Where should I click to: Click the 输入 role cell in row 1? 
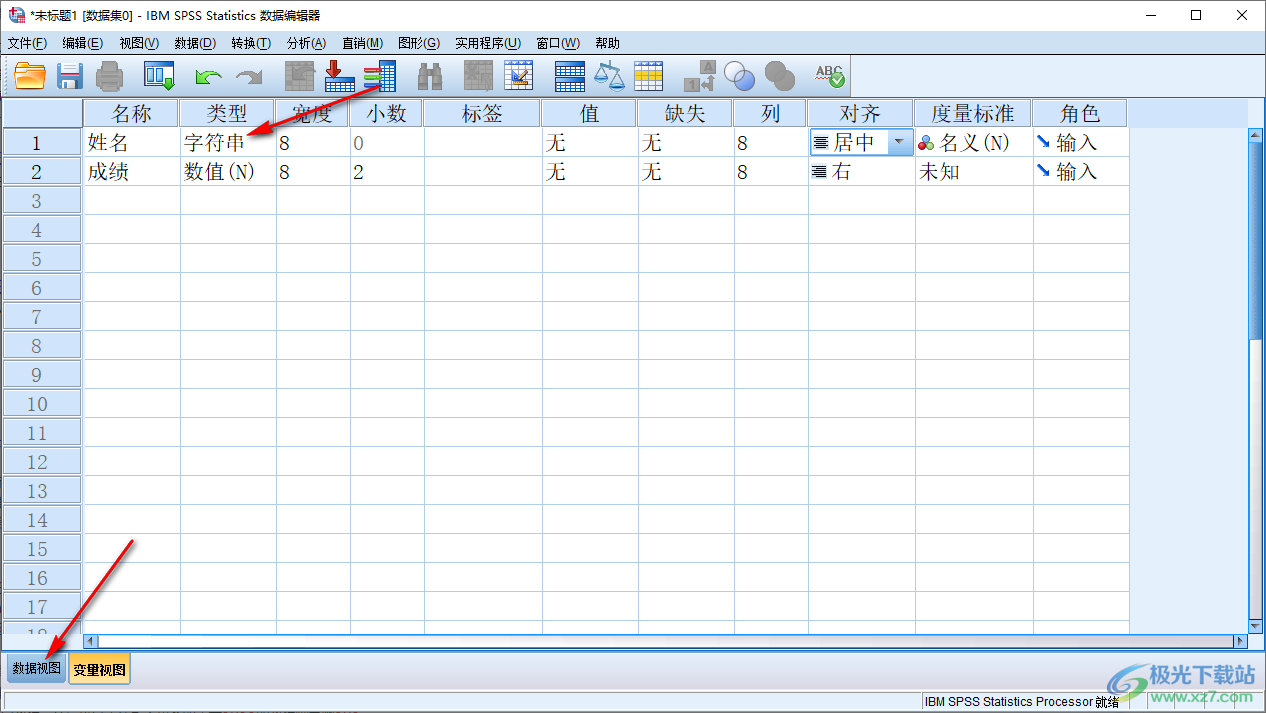pos(1080,142)
